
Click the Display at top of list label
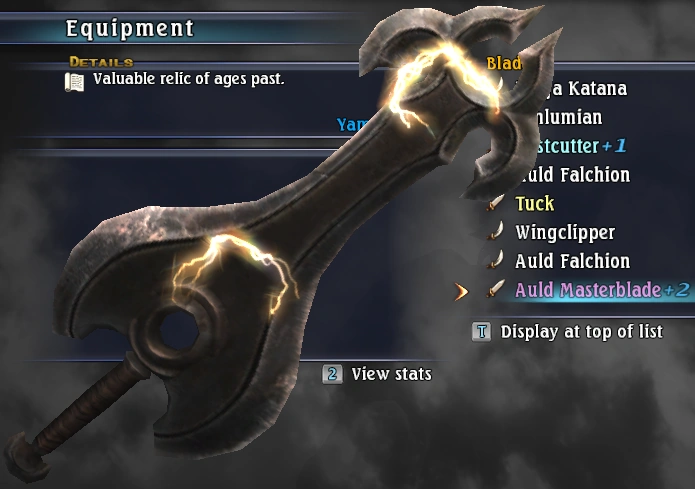(582, 332)
